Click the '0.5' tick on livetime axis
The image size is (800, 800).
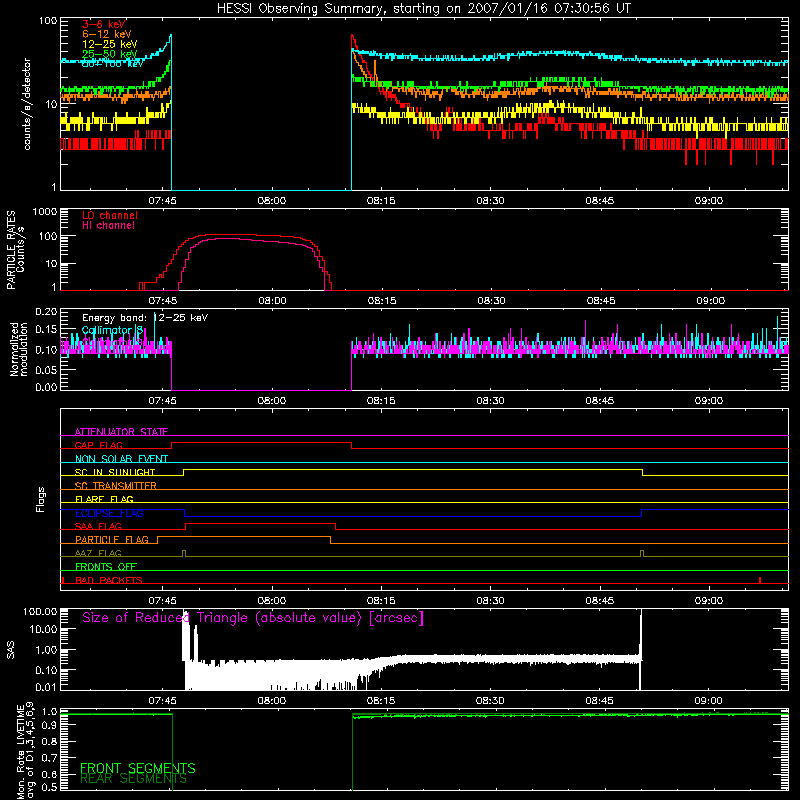(49, 787)
